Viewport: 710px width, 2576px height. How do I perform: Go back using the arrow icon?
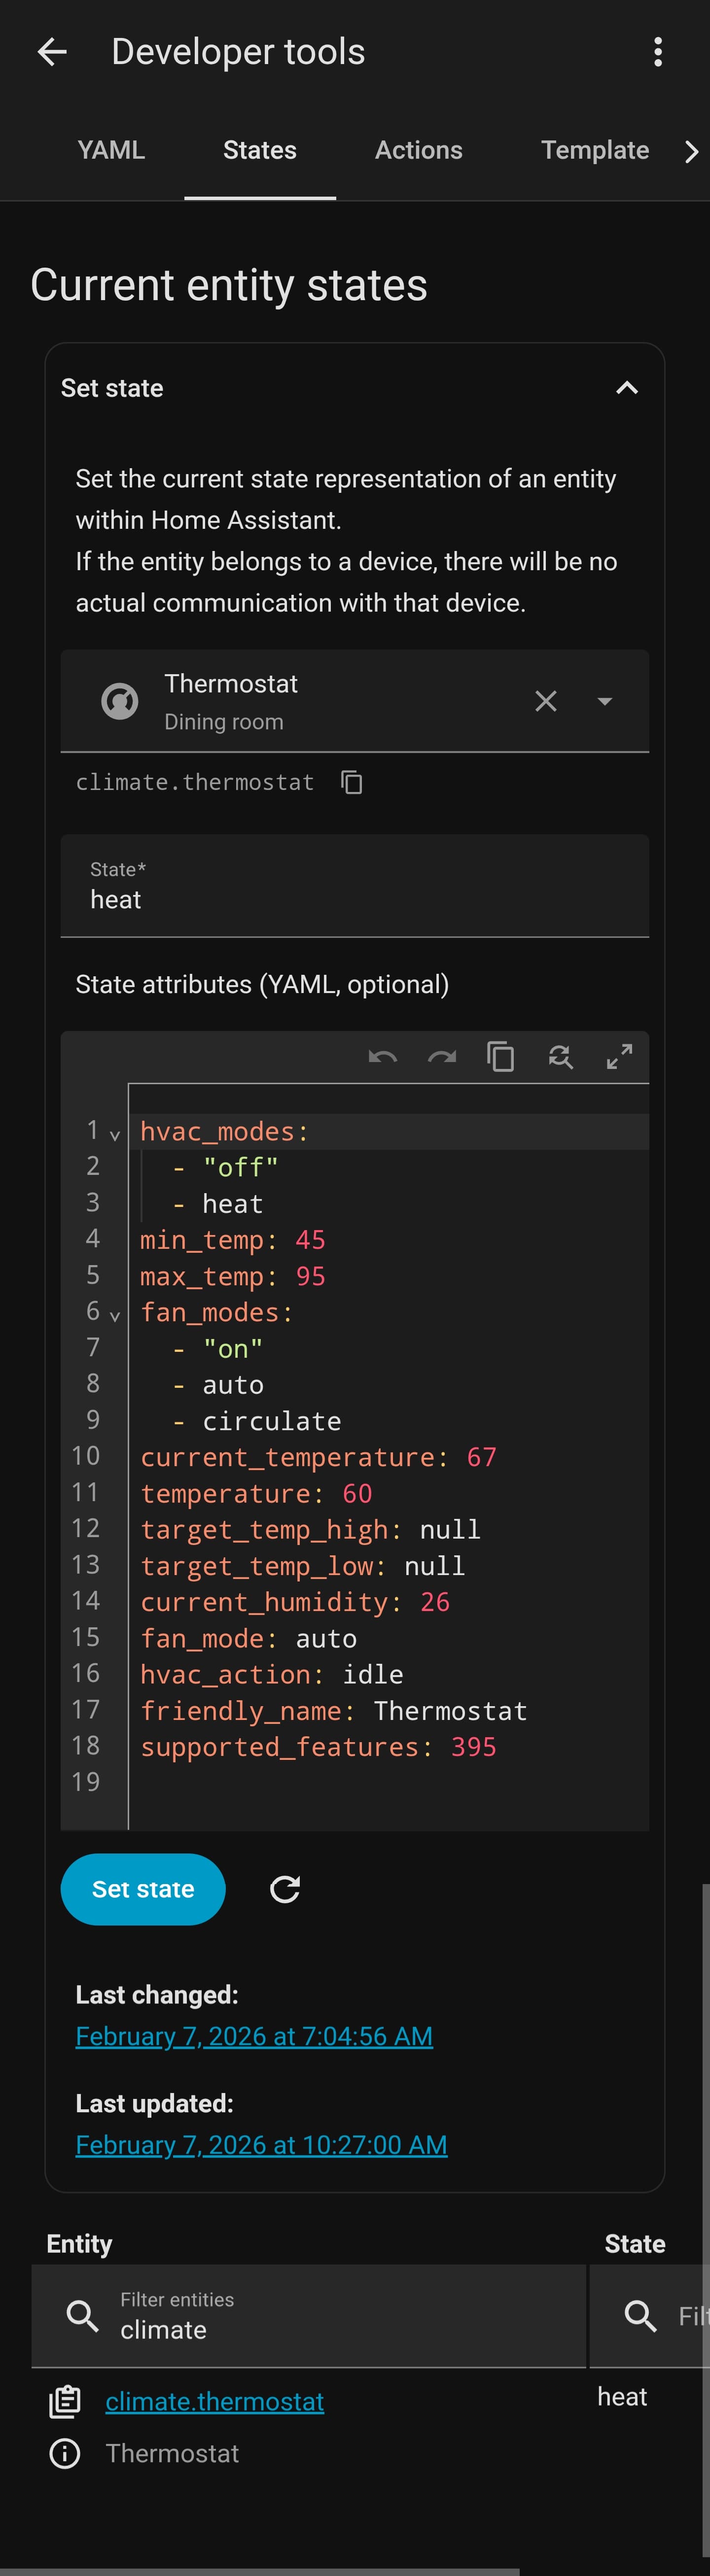(52, 52)
